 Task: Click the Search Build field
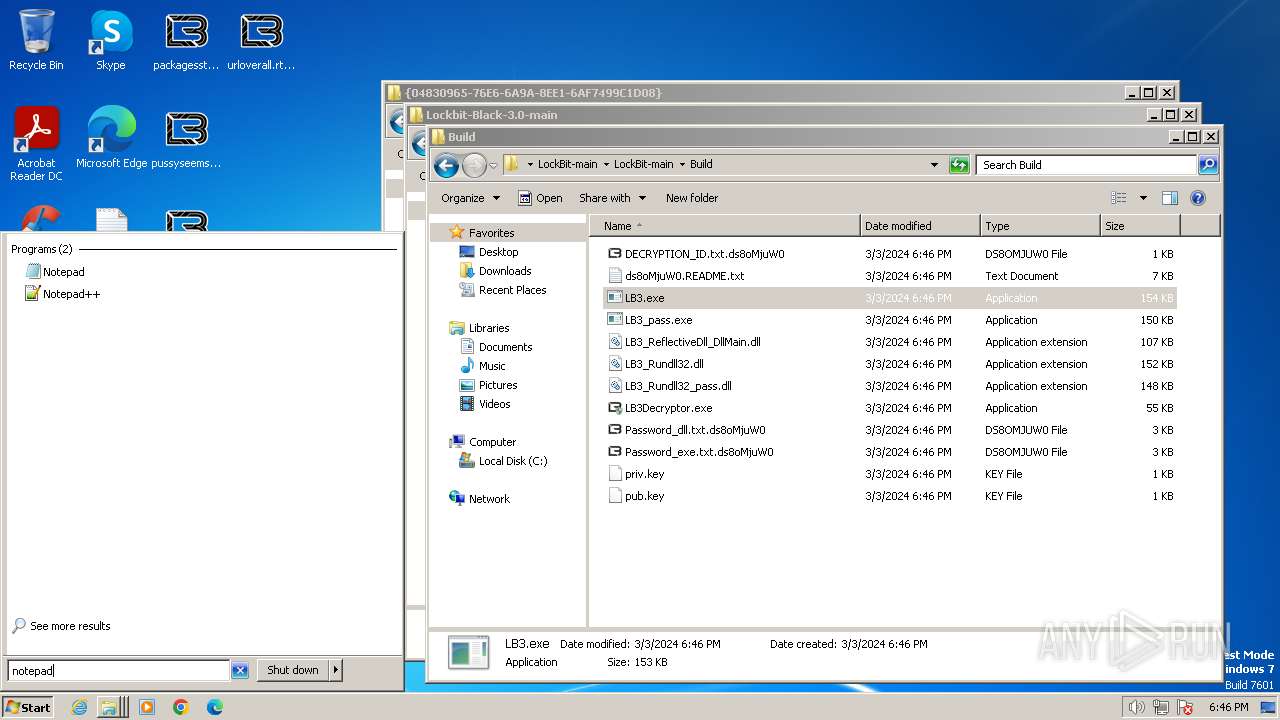[x=1087, y=165]
